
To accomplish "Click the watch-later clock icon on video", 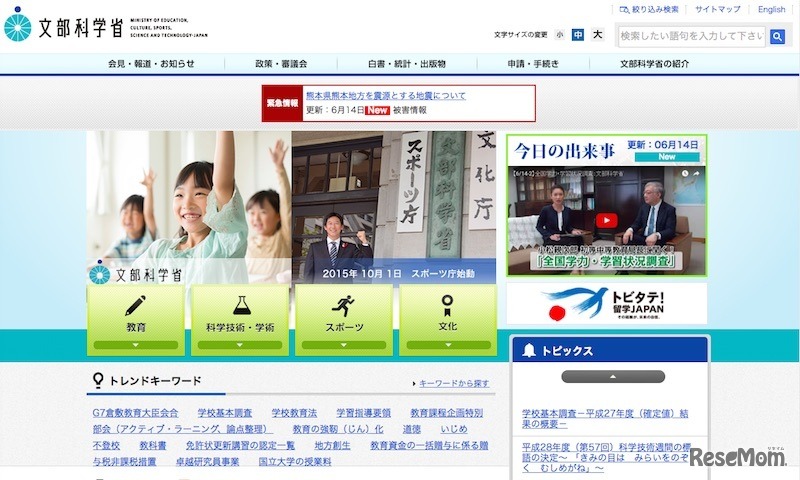I will click(x=685, y=173).
